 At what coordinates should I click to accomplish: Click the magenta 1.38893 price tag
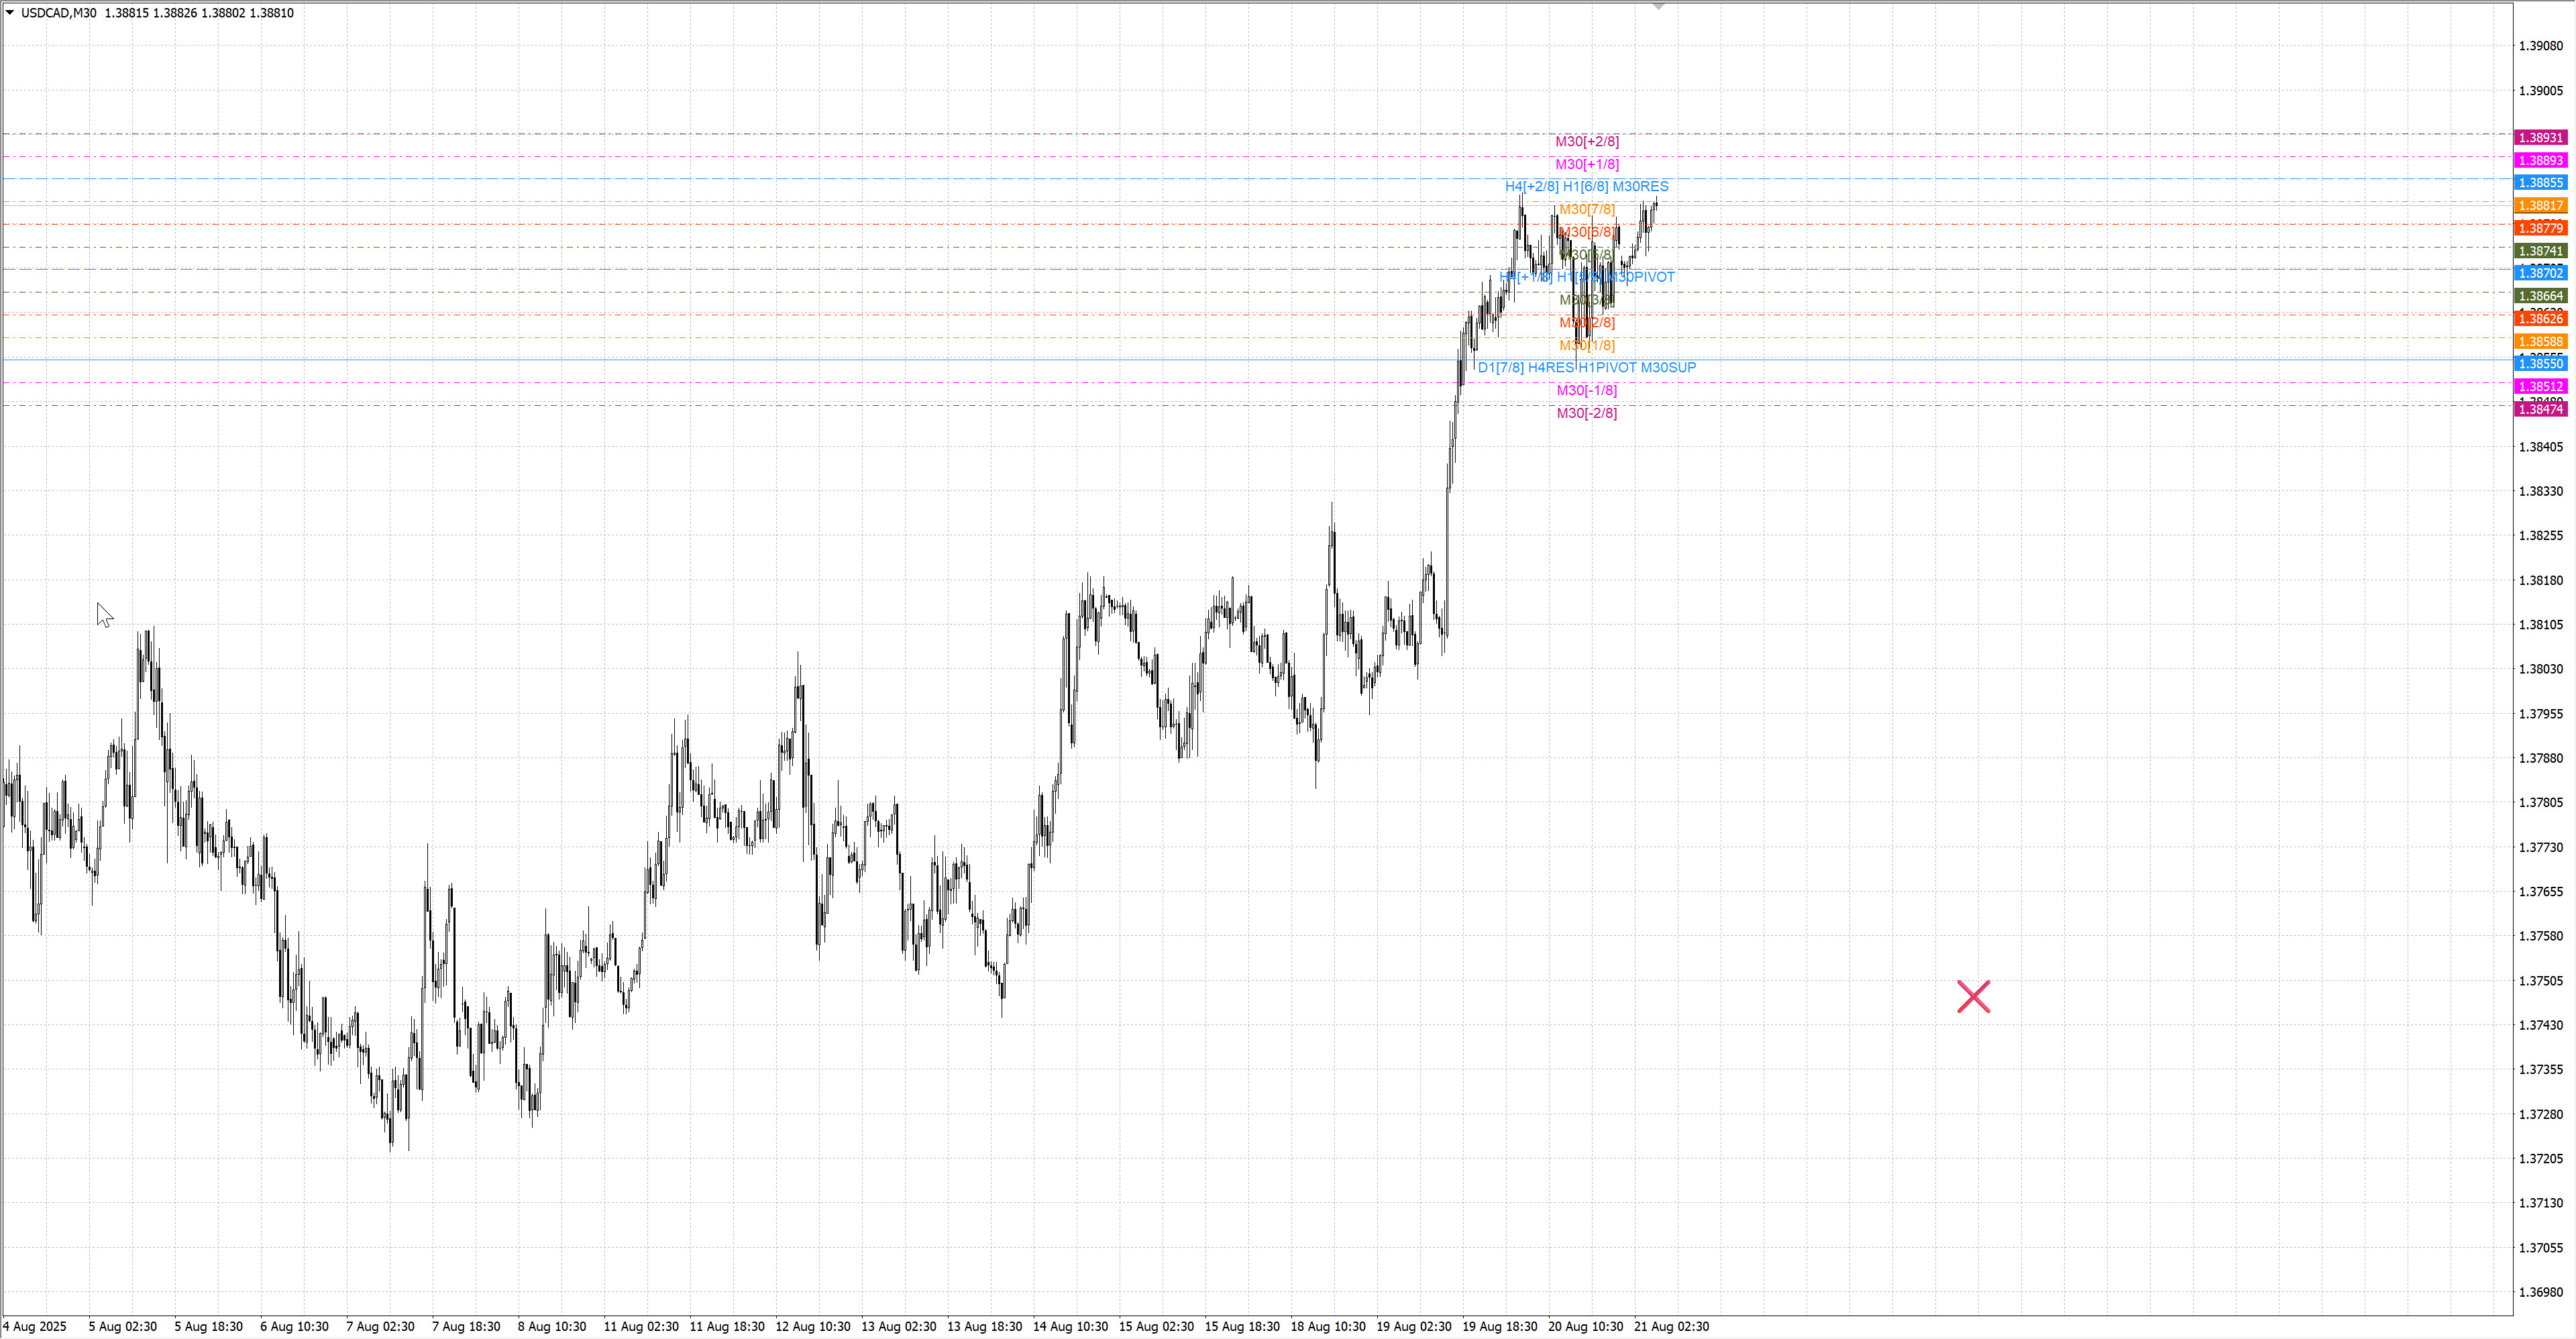(2540, 160)
